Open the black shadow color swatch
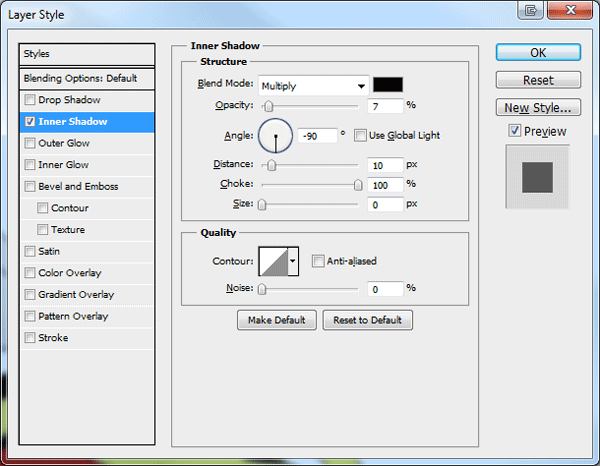The width and height of the screenshot is (600, 466). [388, 85]
